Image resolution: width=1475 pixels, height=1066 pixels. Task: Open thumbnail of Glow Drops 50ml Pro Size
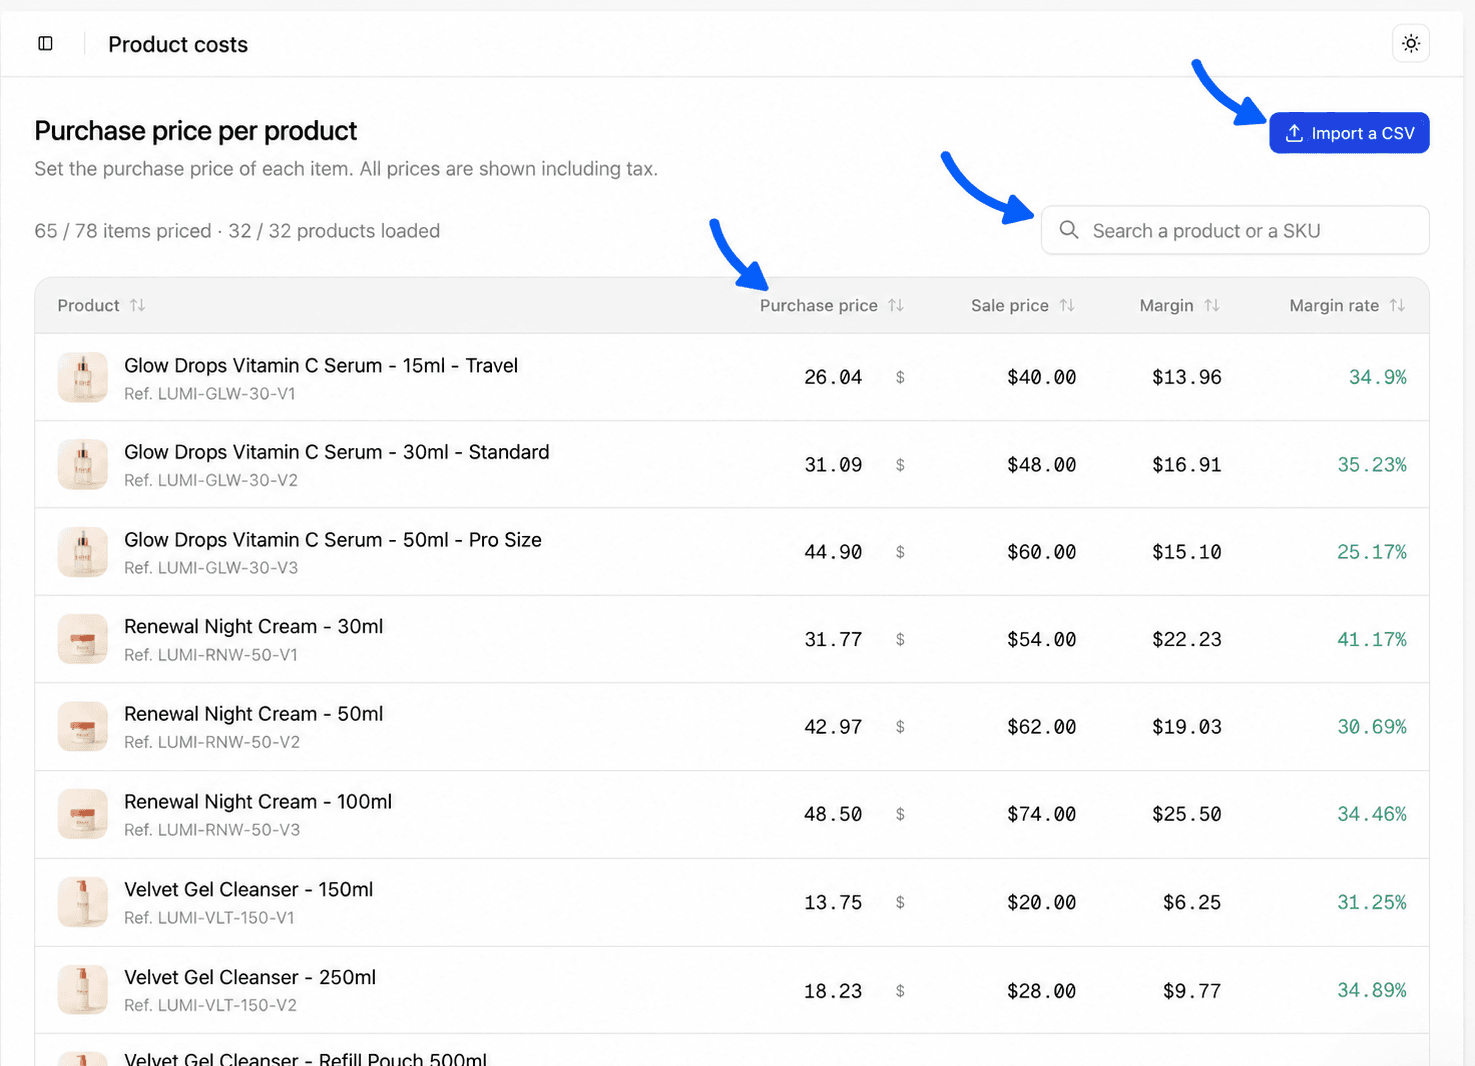pos(83,552)
